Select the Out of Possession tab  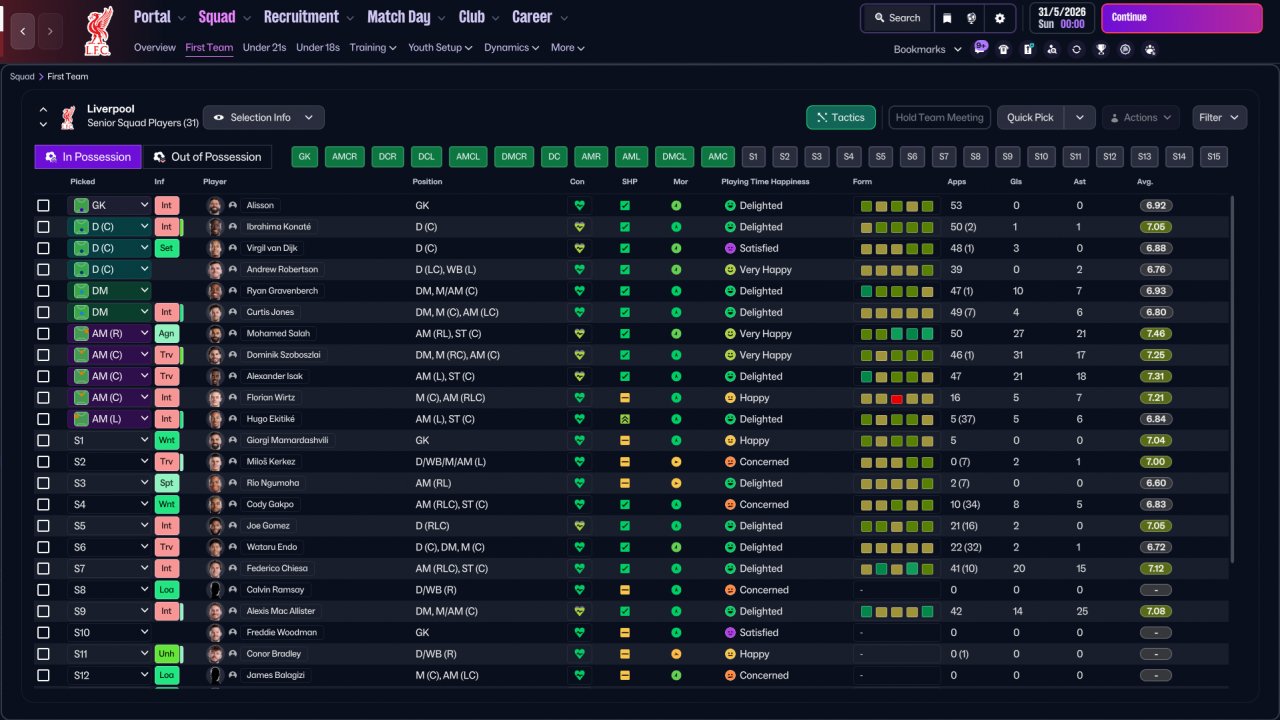click(207, 157)
